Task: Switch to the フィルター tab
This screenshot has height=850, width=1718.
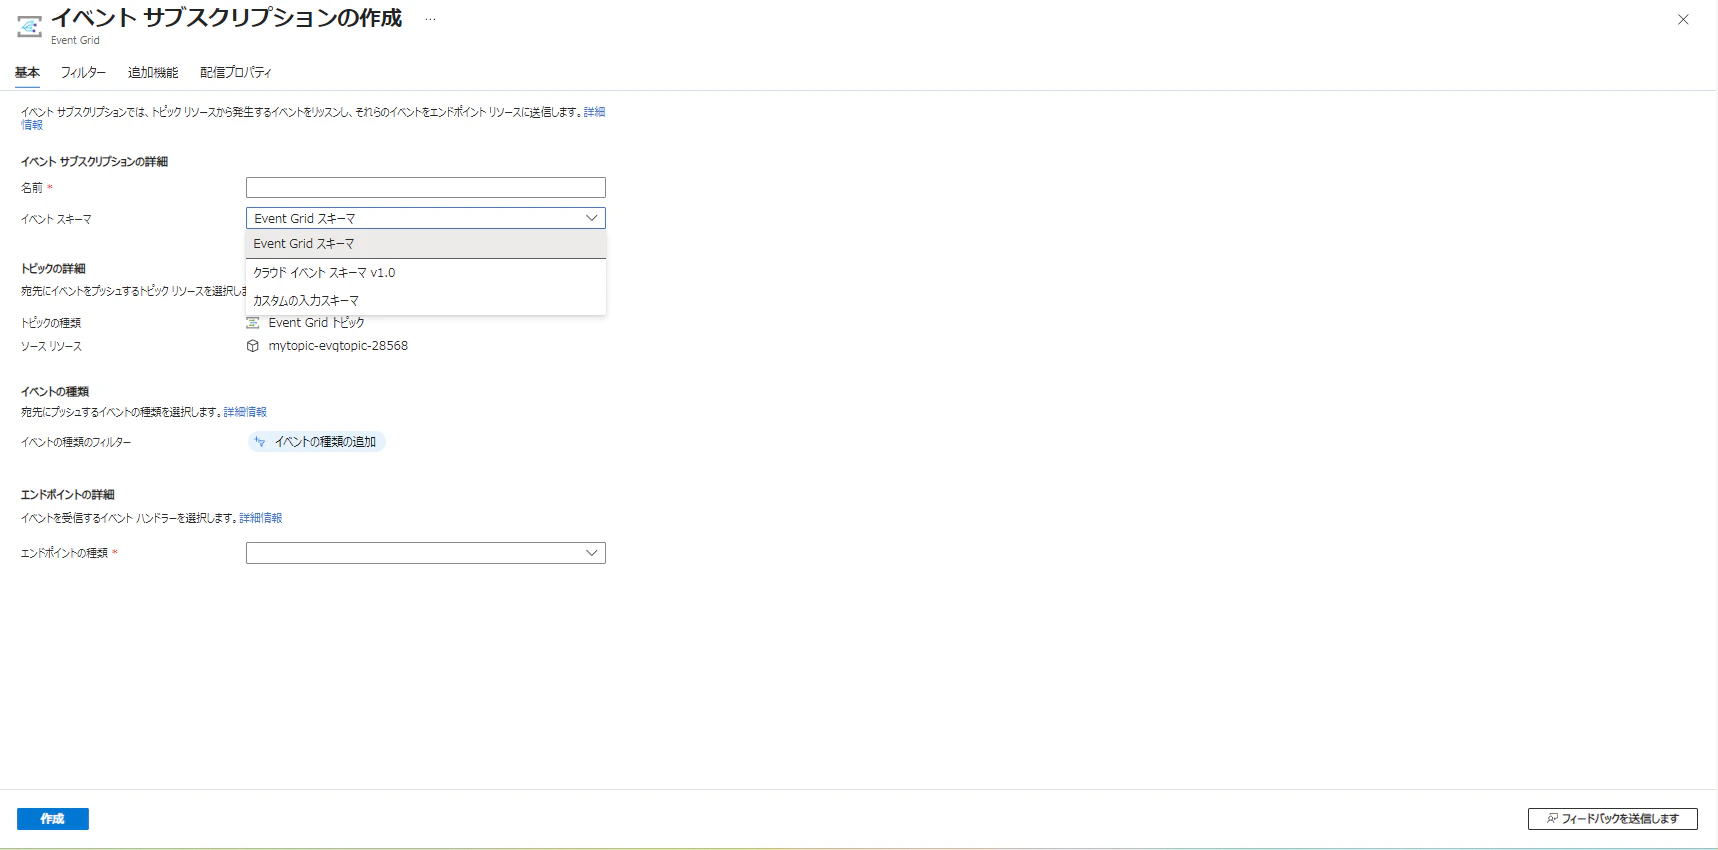Action: [83, 72]
